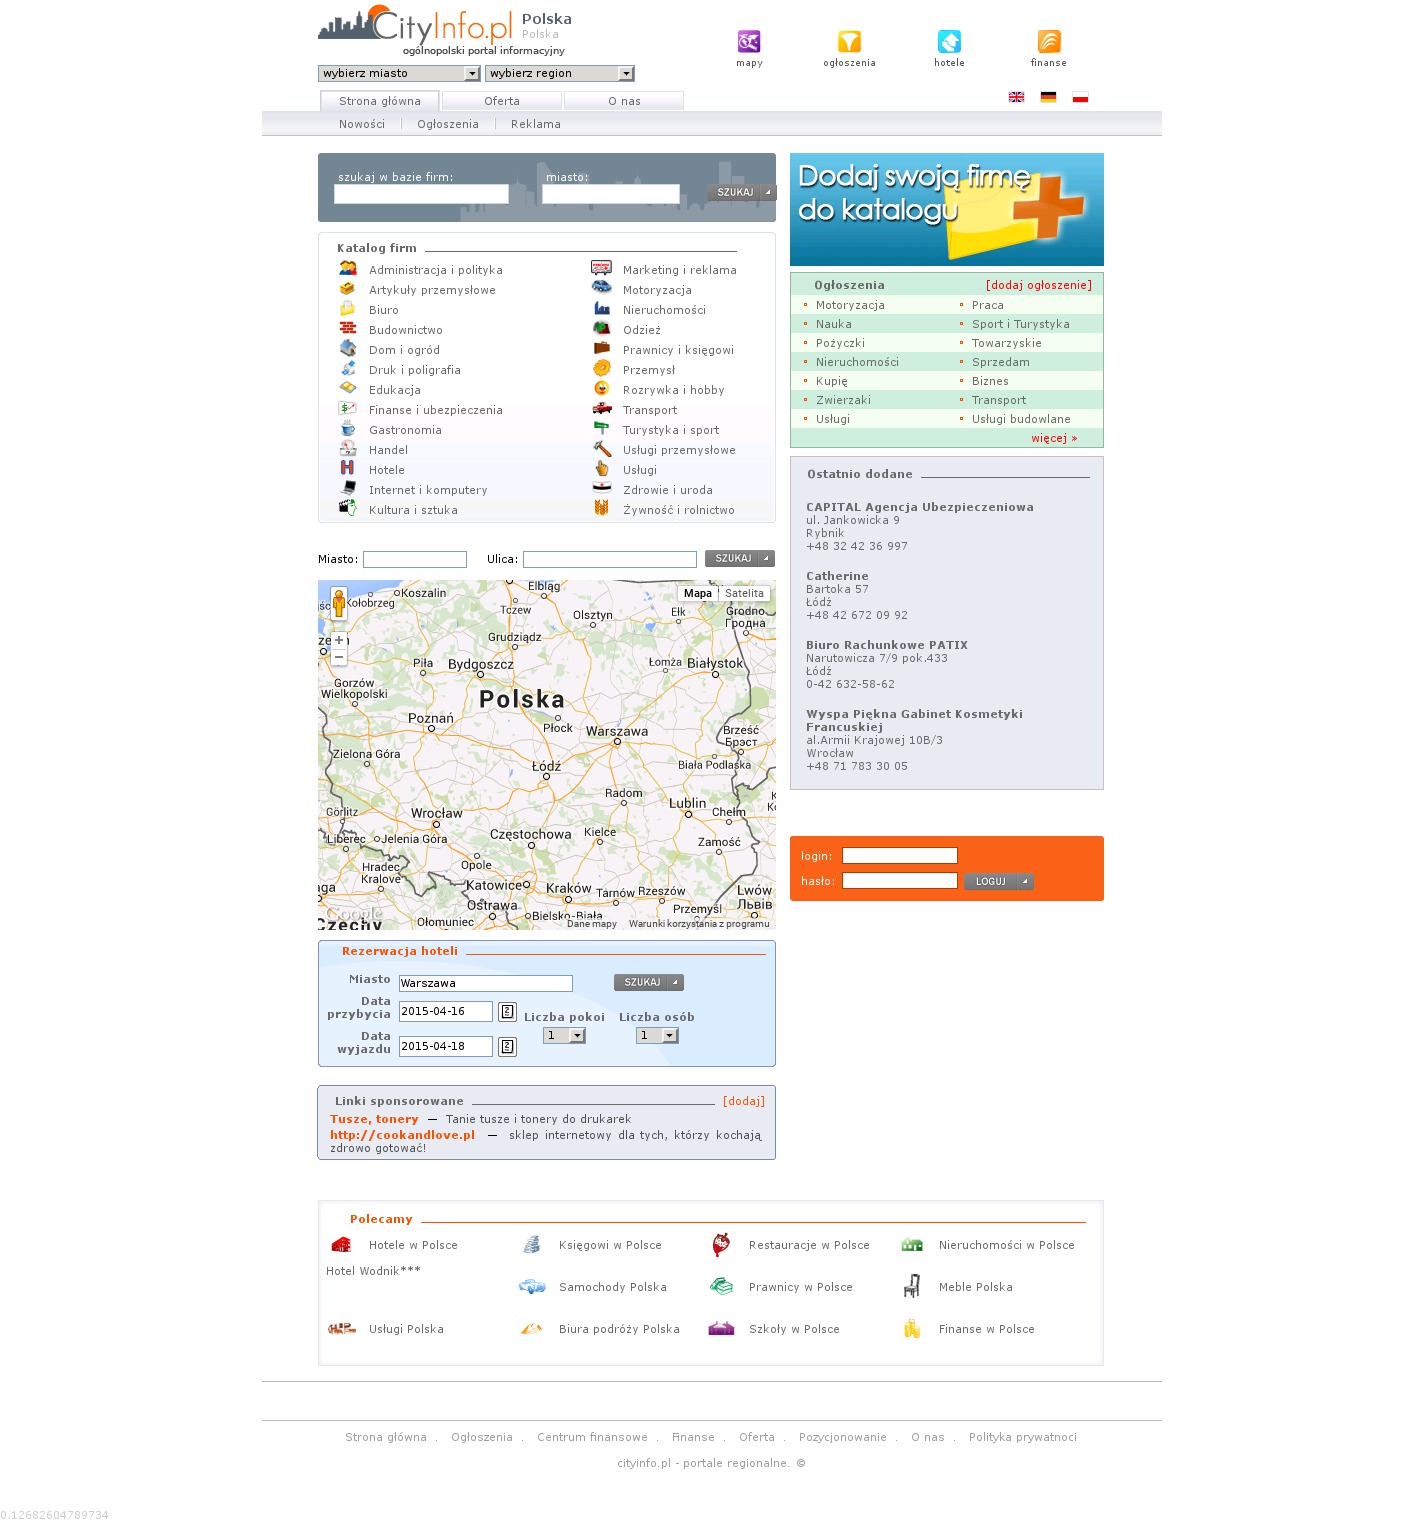Open the Liczba osób dropdown
This screenshot has height=1521, width=1424.
click(657, 1036)
